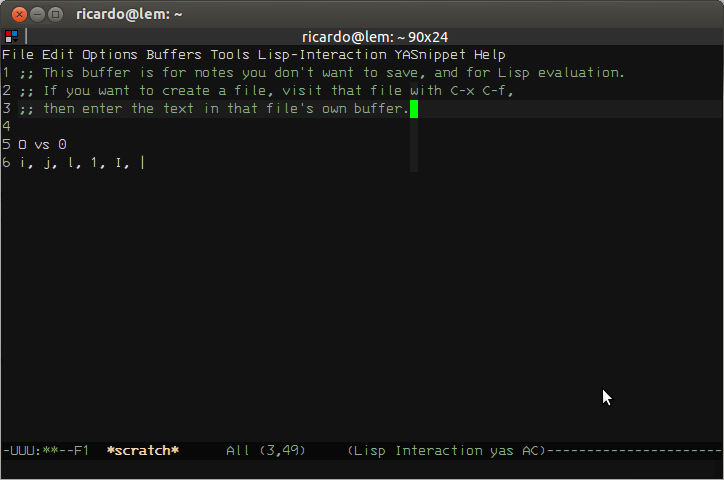Open the Buffers menu
This screenshot has width=724, height=480.
click(174, 54)
